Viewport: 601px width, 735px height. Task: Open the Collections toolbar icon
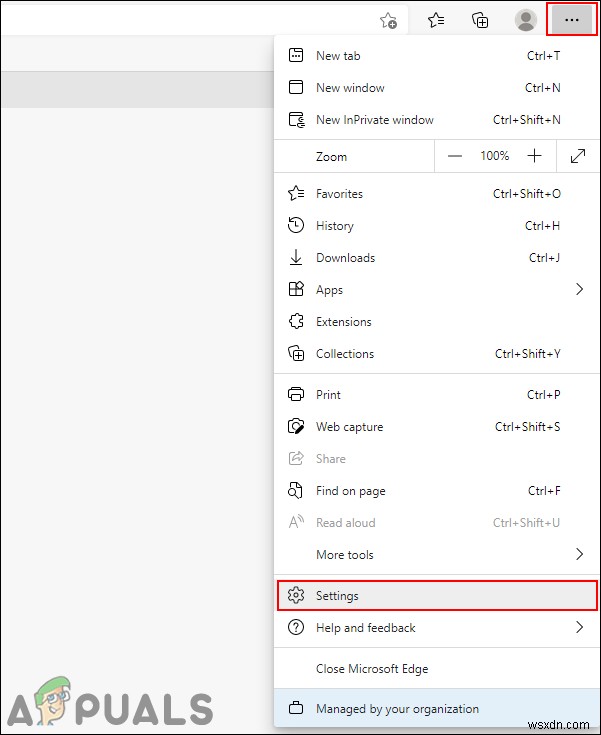(480, 20)
